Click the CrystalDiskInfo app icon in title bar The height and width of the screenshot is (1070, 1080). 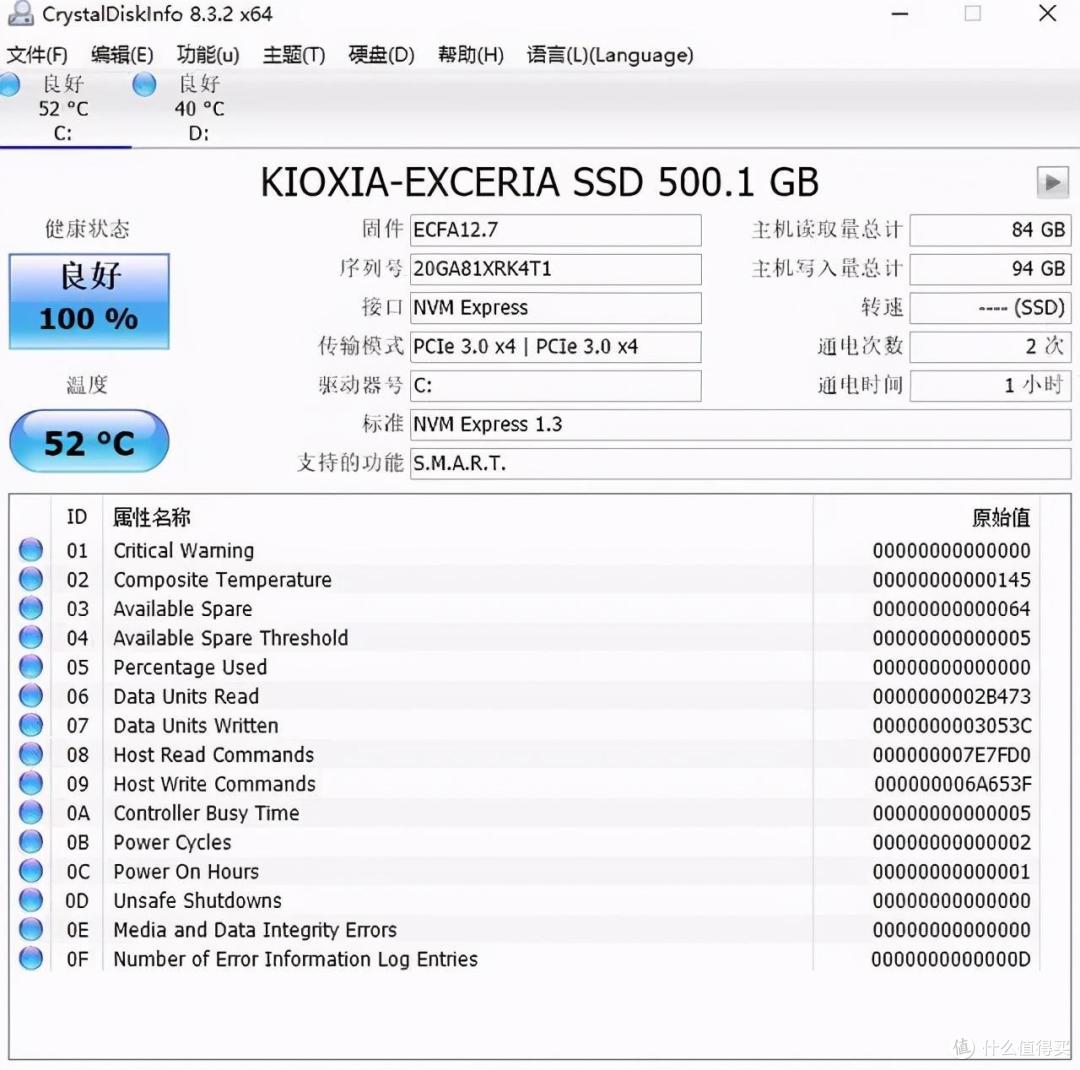(20, 13)
